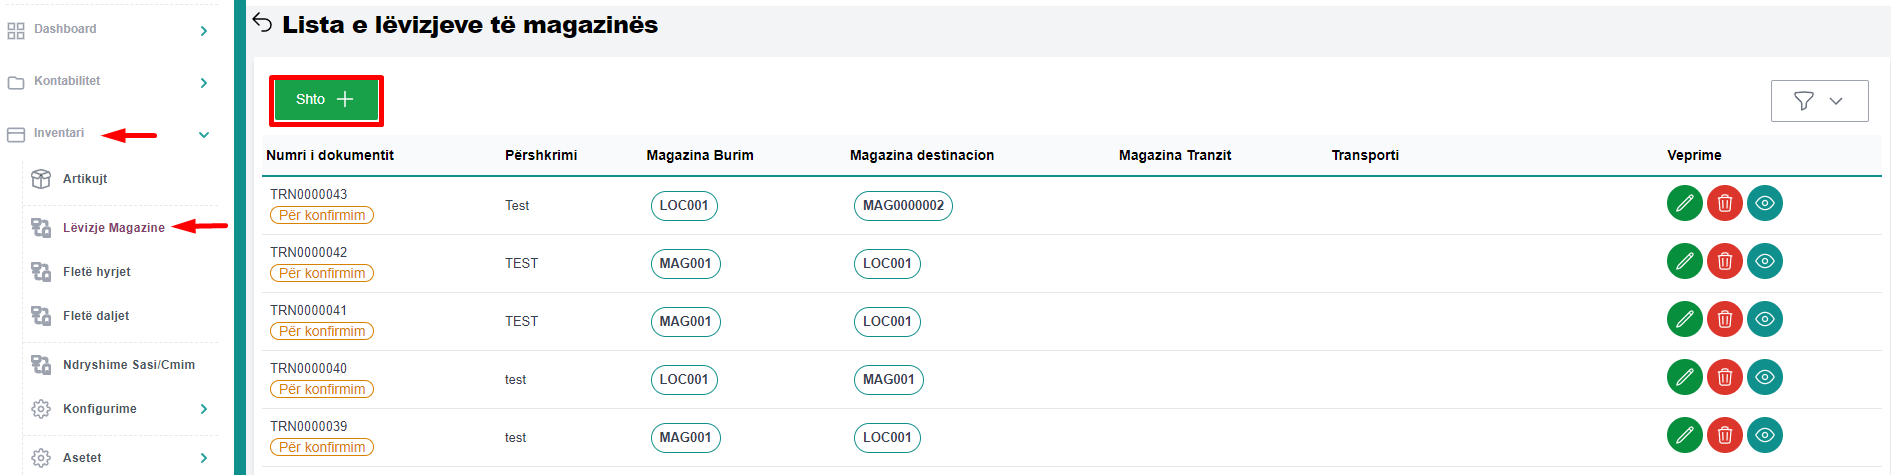Expand the Konfigurime submenu

click(203, 409)
